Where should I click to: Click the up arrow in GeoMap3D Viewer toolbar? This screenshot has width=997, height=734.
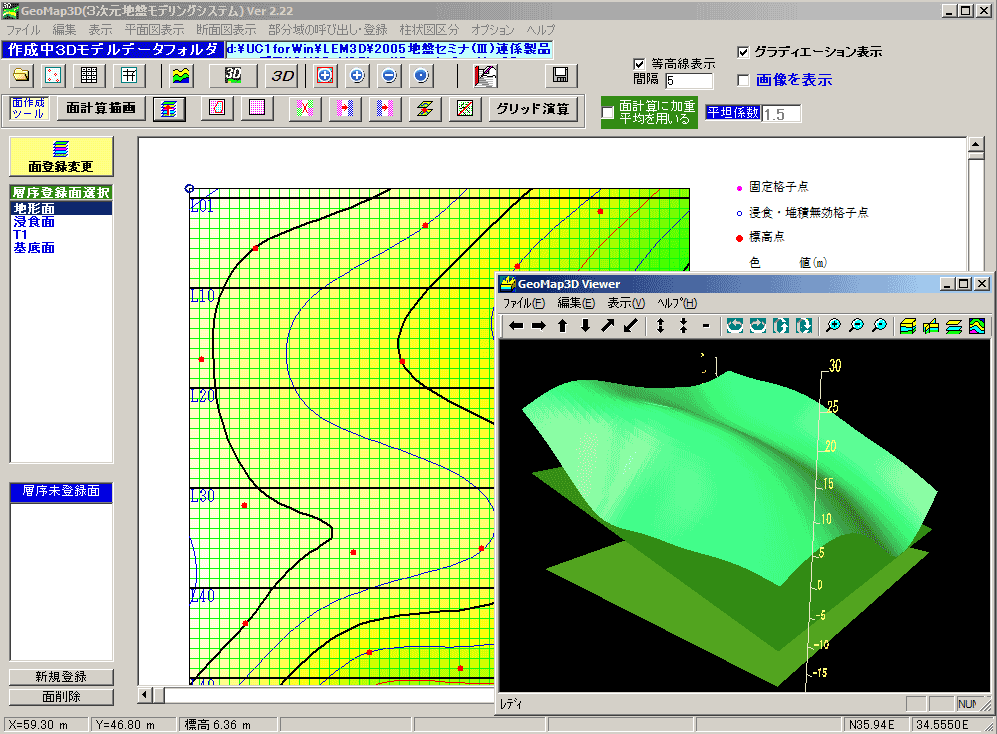pyautogui.click(x=562, y=326)
